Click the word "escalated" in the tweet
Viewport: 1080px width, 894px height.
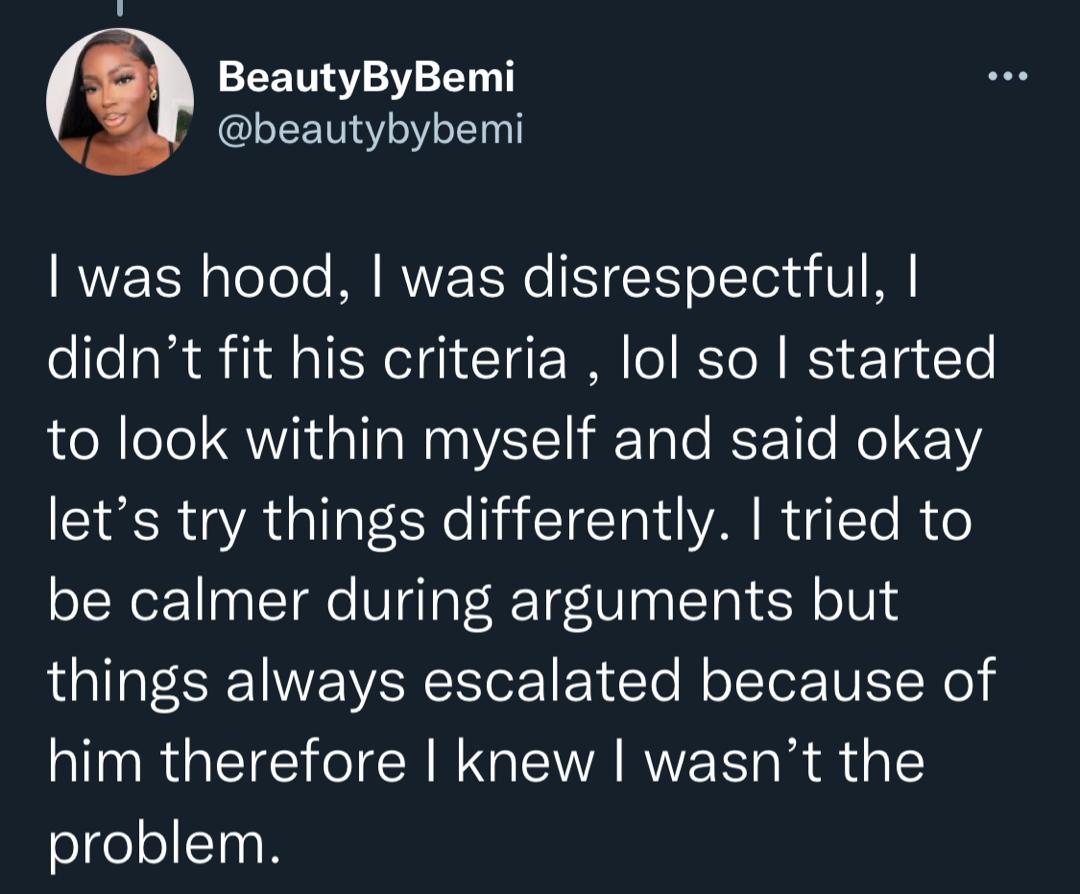click(x=581, y=681)
